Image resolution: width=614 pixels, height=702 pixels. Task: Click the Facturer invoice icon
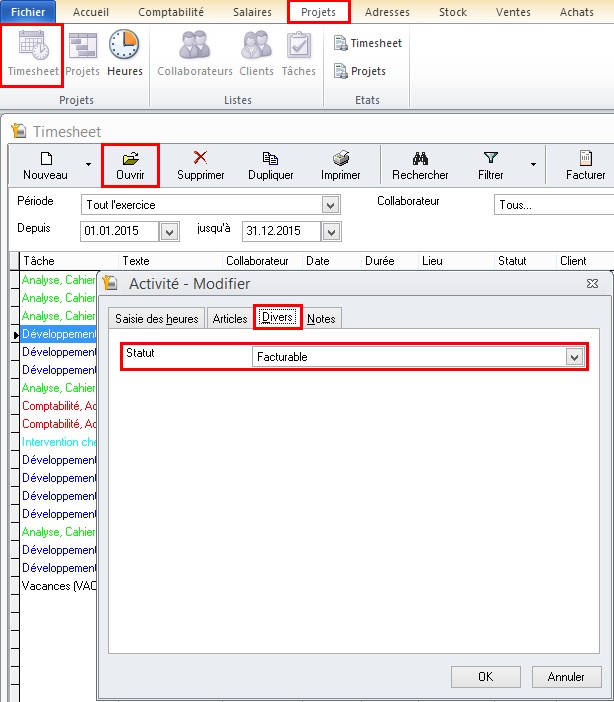click(585, 166)
